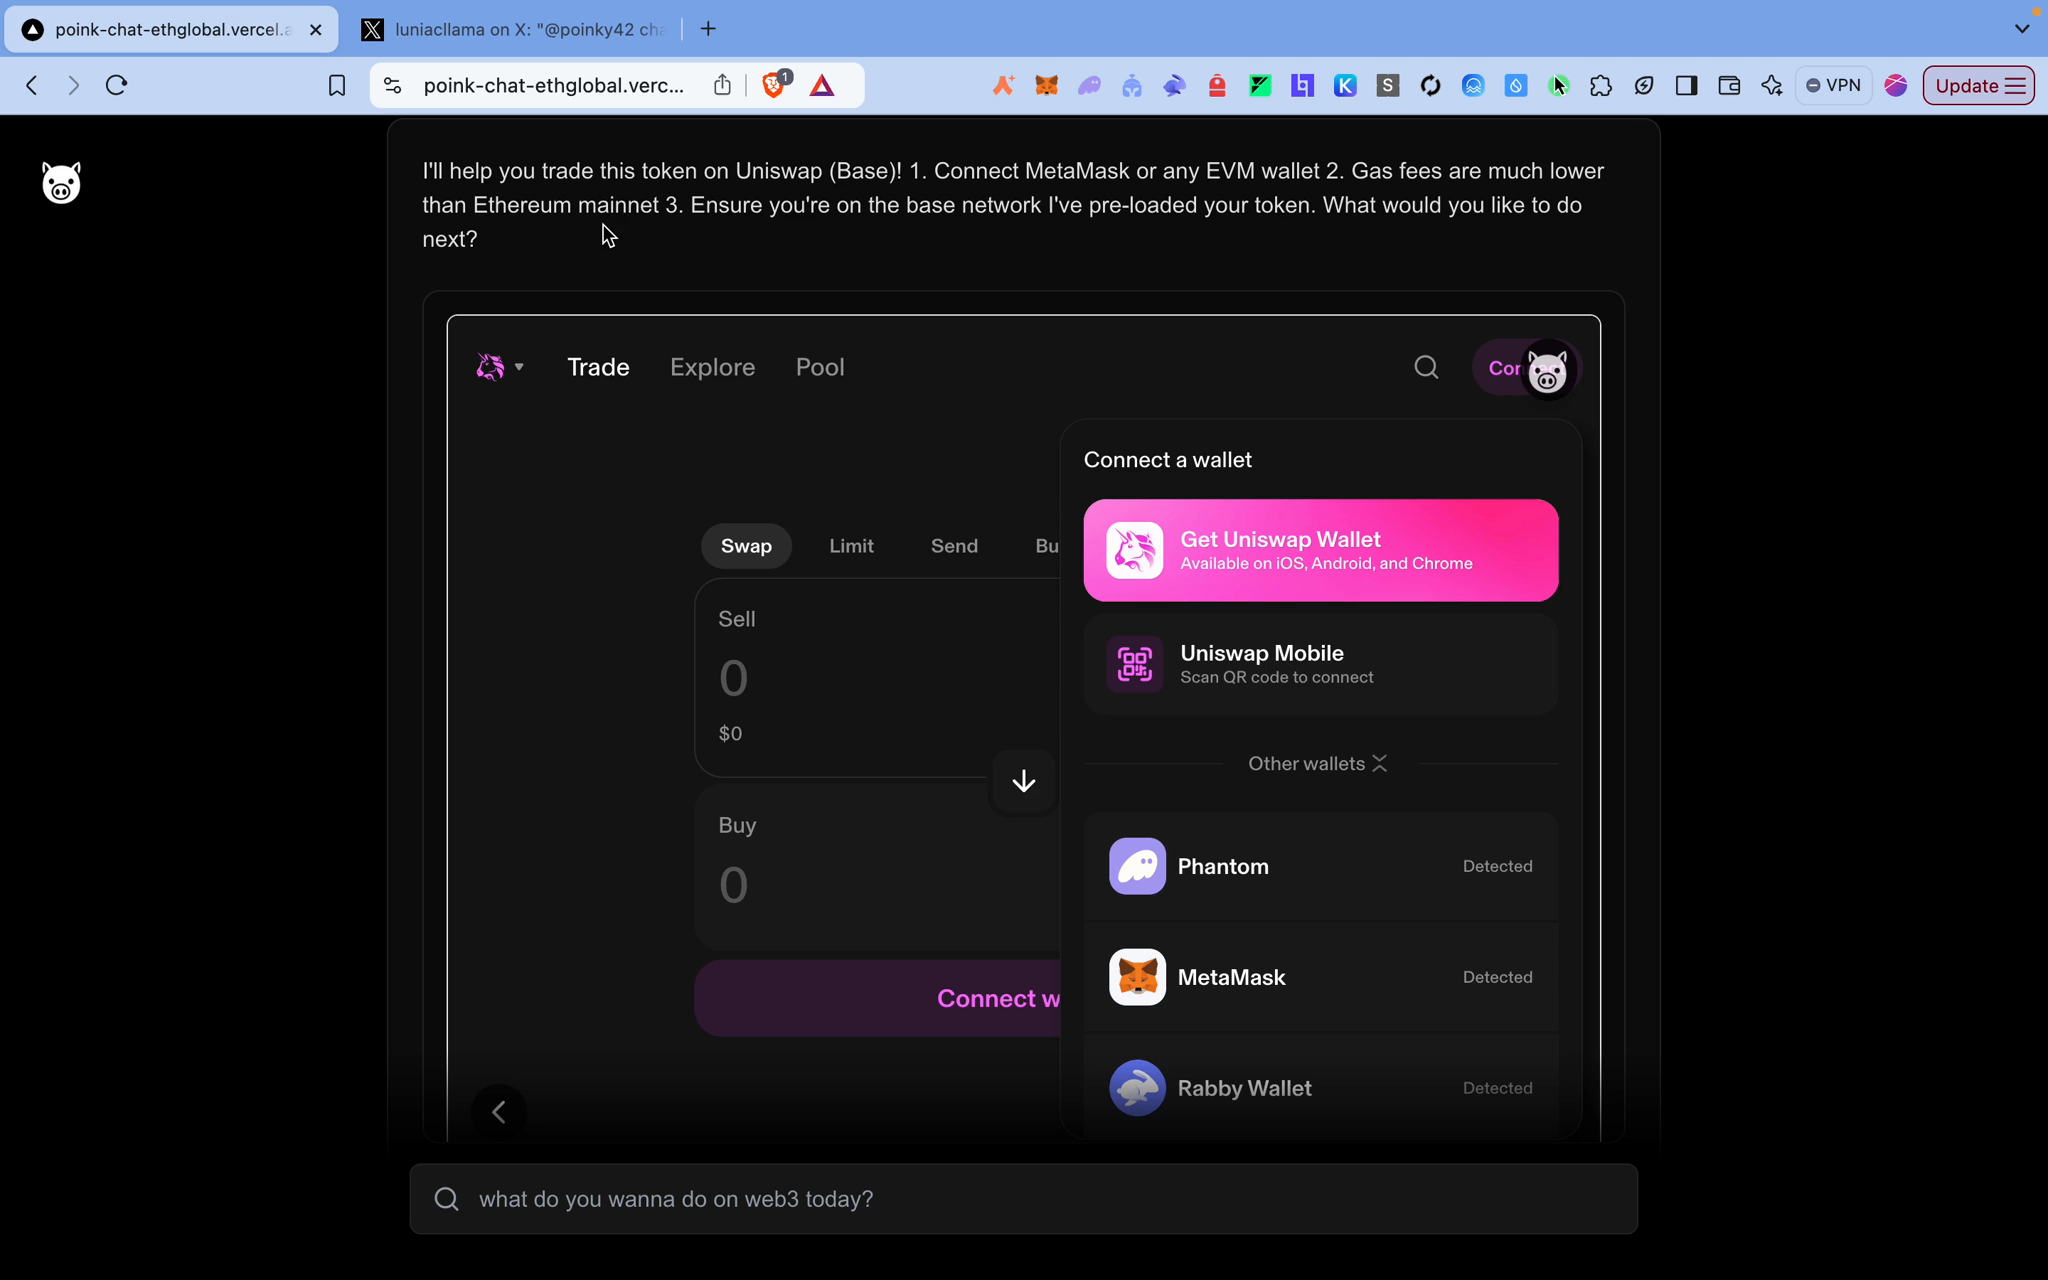
Task: Expand the Uniswap logo dropdown arrow
Action: 519,367
